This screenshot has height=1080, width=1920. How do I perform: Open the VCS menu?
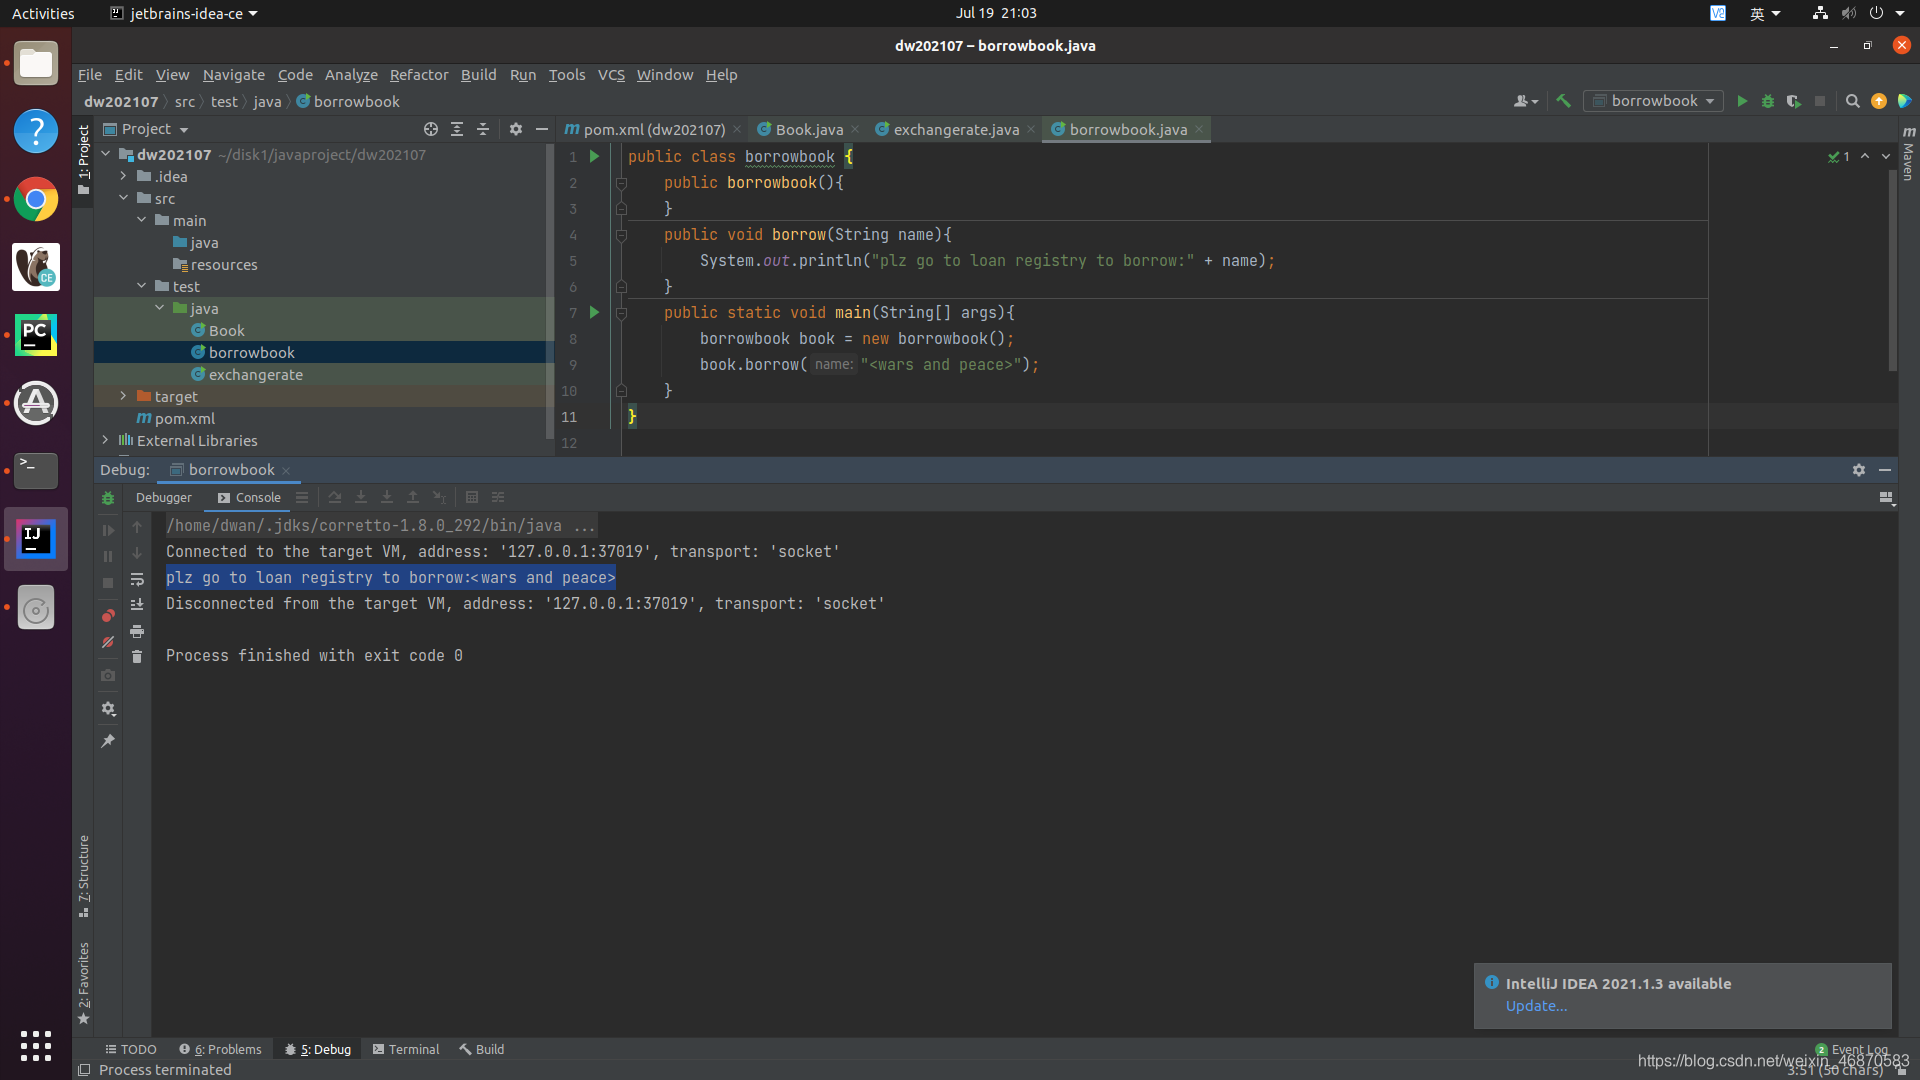611,75
